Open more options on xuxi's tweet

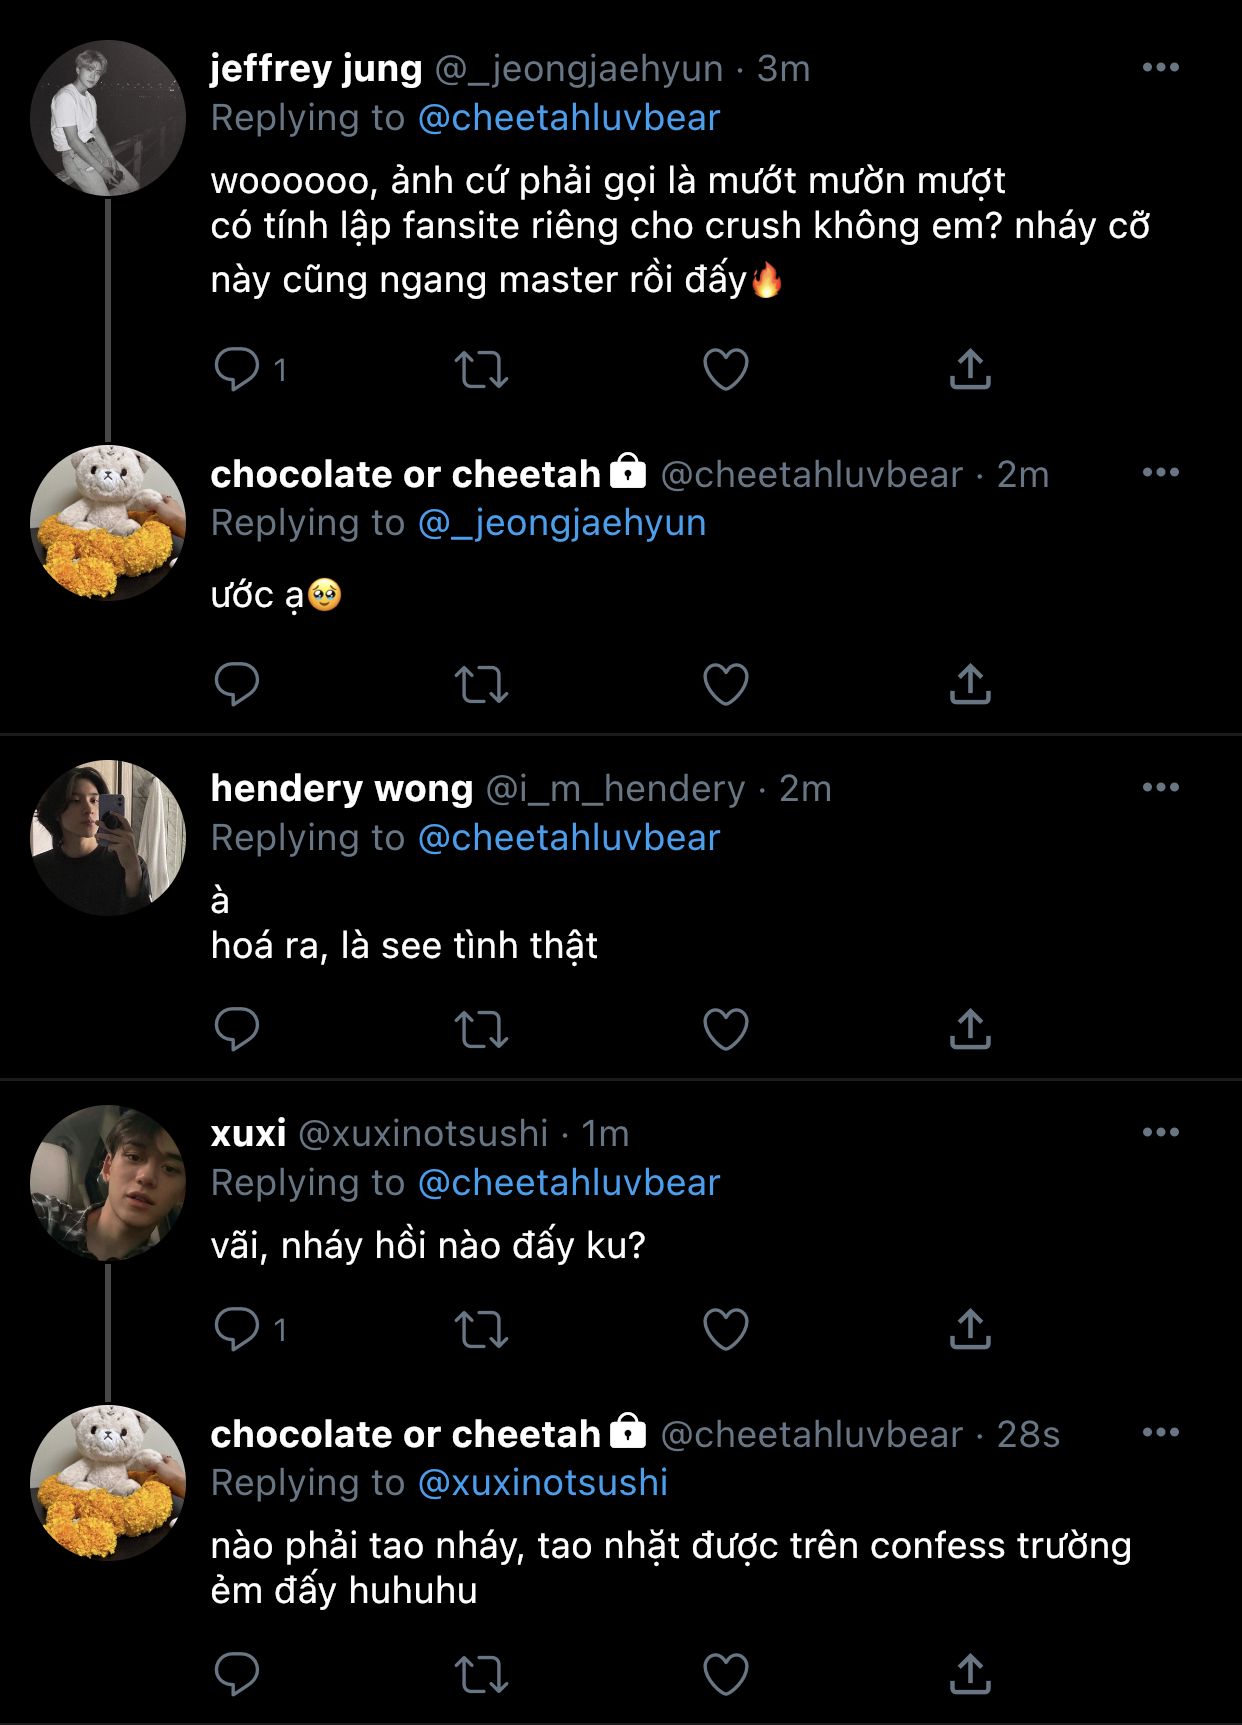[x=1160, y=1133]
